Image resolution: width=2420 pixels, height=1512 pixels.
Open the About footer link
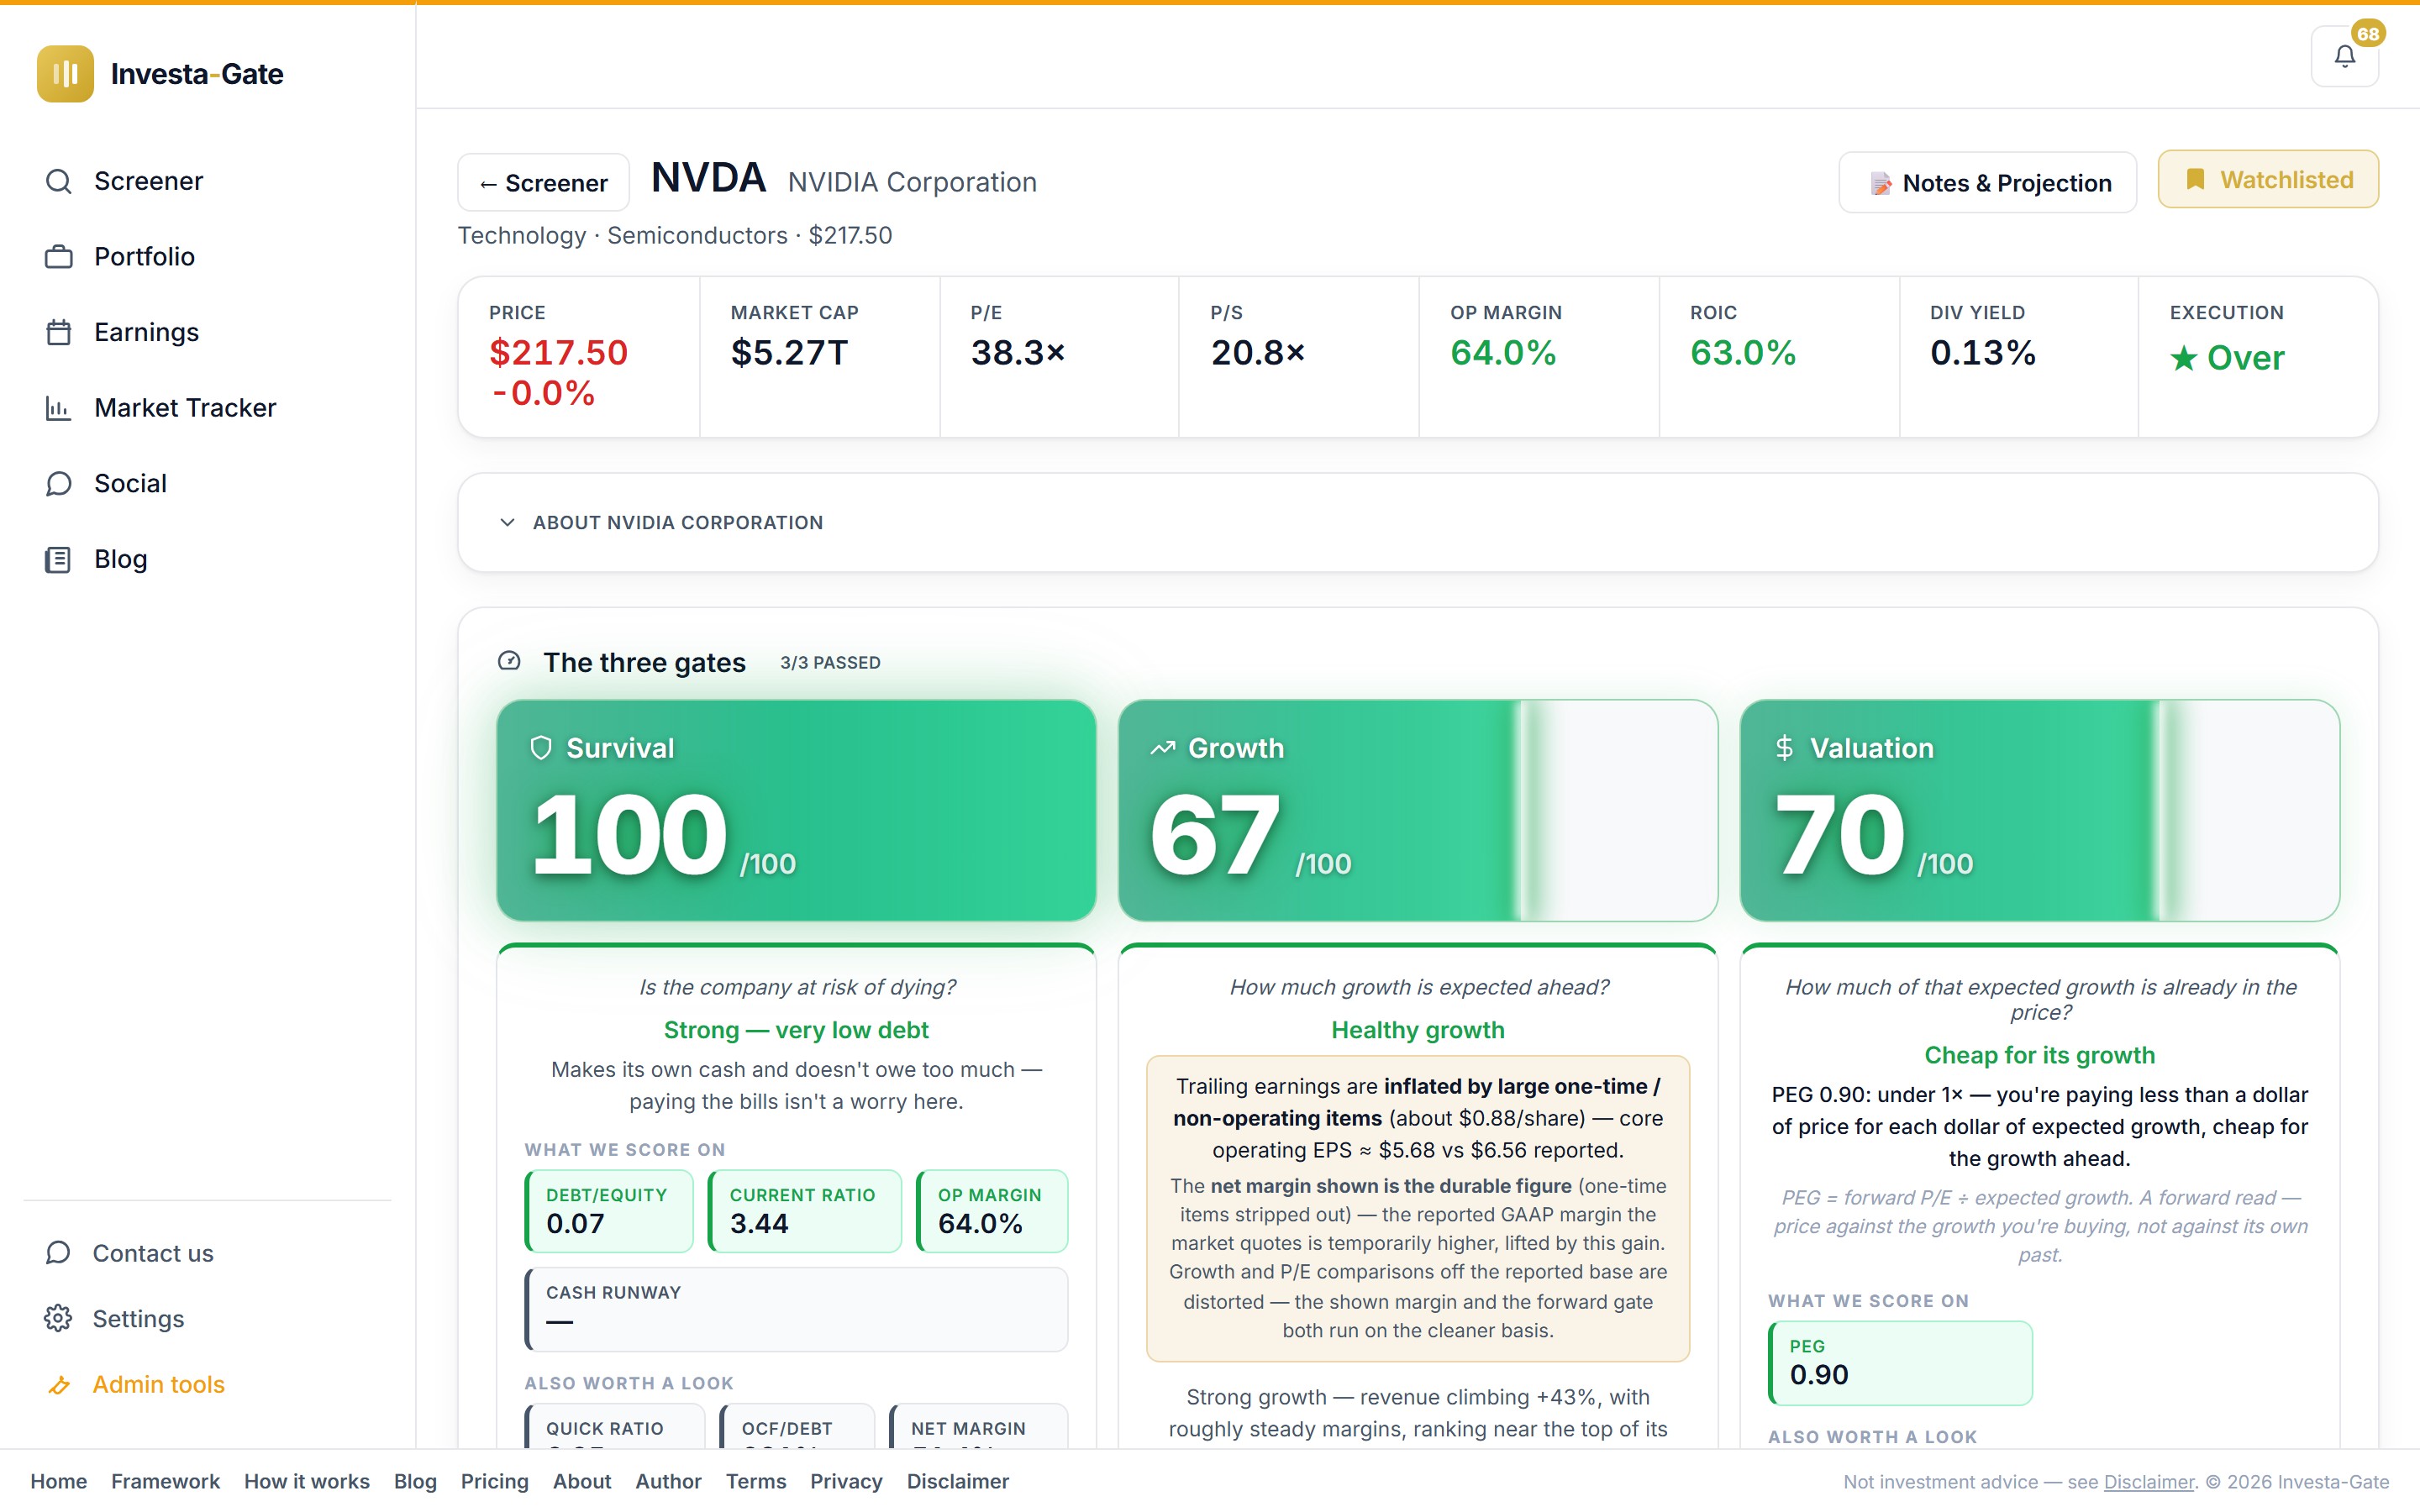pyautogui.click(x=581, y=1481)
